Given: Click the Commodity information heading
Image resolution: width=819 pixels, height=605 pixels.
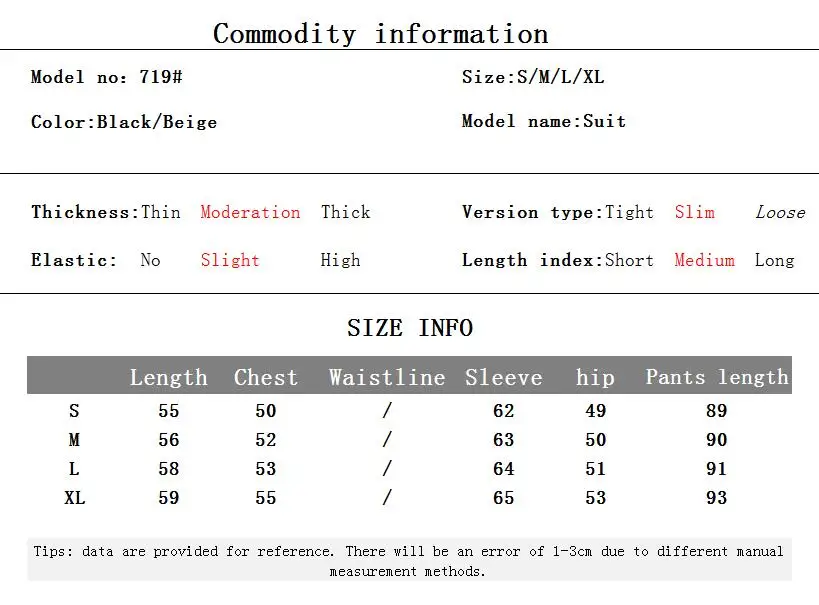Looking at the screenshot, I should (x=380, y=34).
